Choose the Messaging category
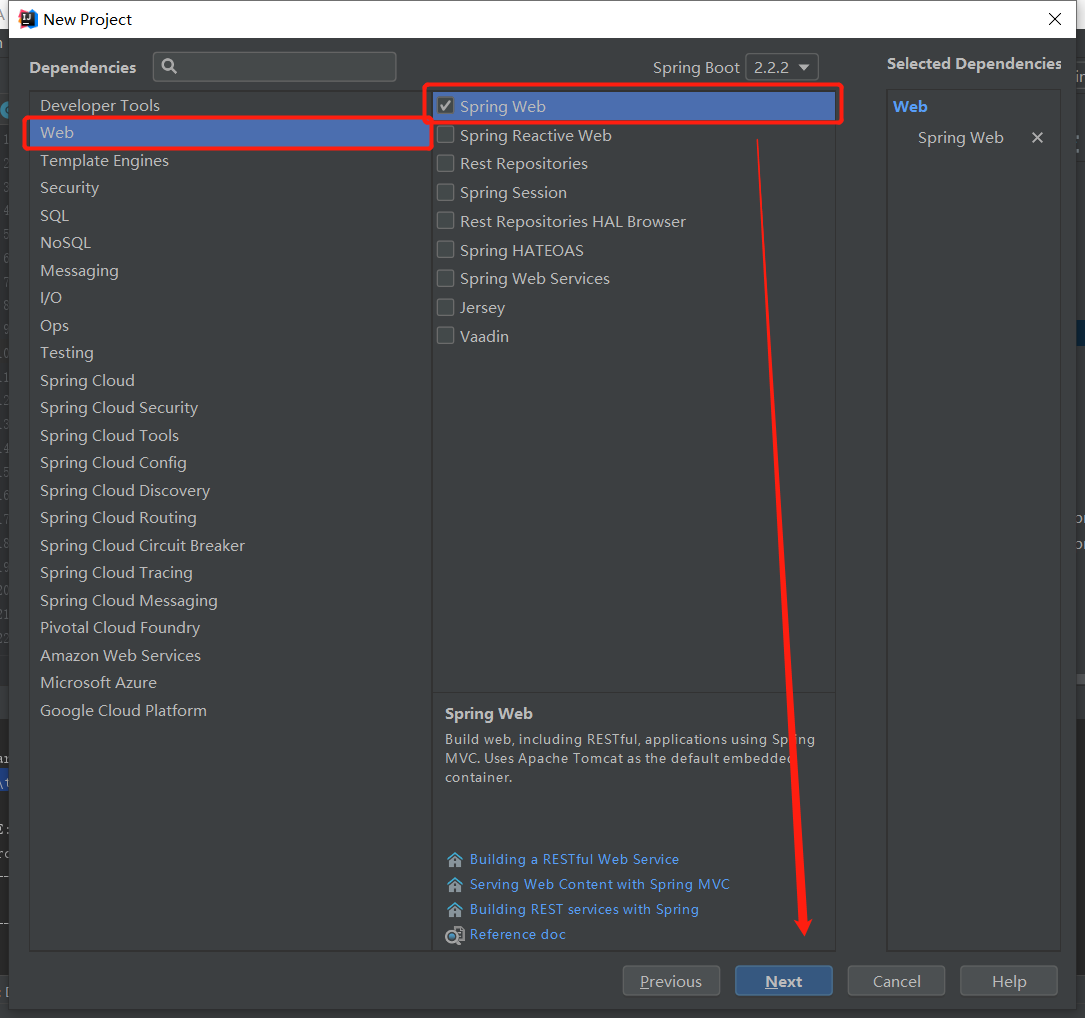This screenshot has height=1018, width=1085. (230, 271)
